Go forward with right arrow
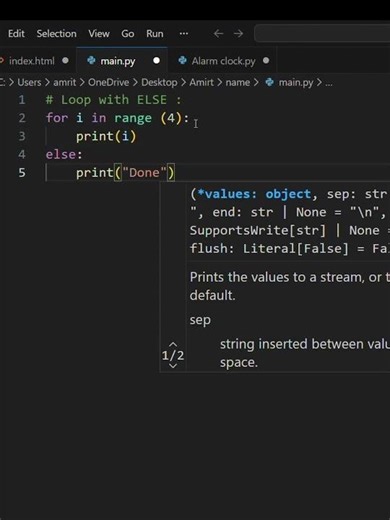Image resolution: width=390 pixels, height=520 pixels. pos(238,33)
